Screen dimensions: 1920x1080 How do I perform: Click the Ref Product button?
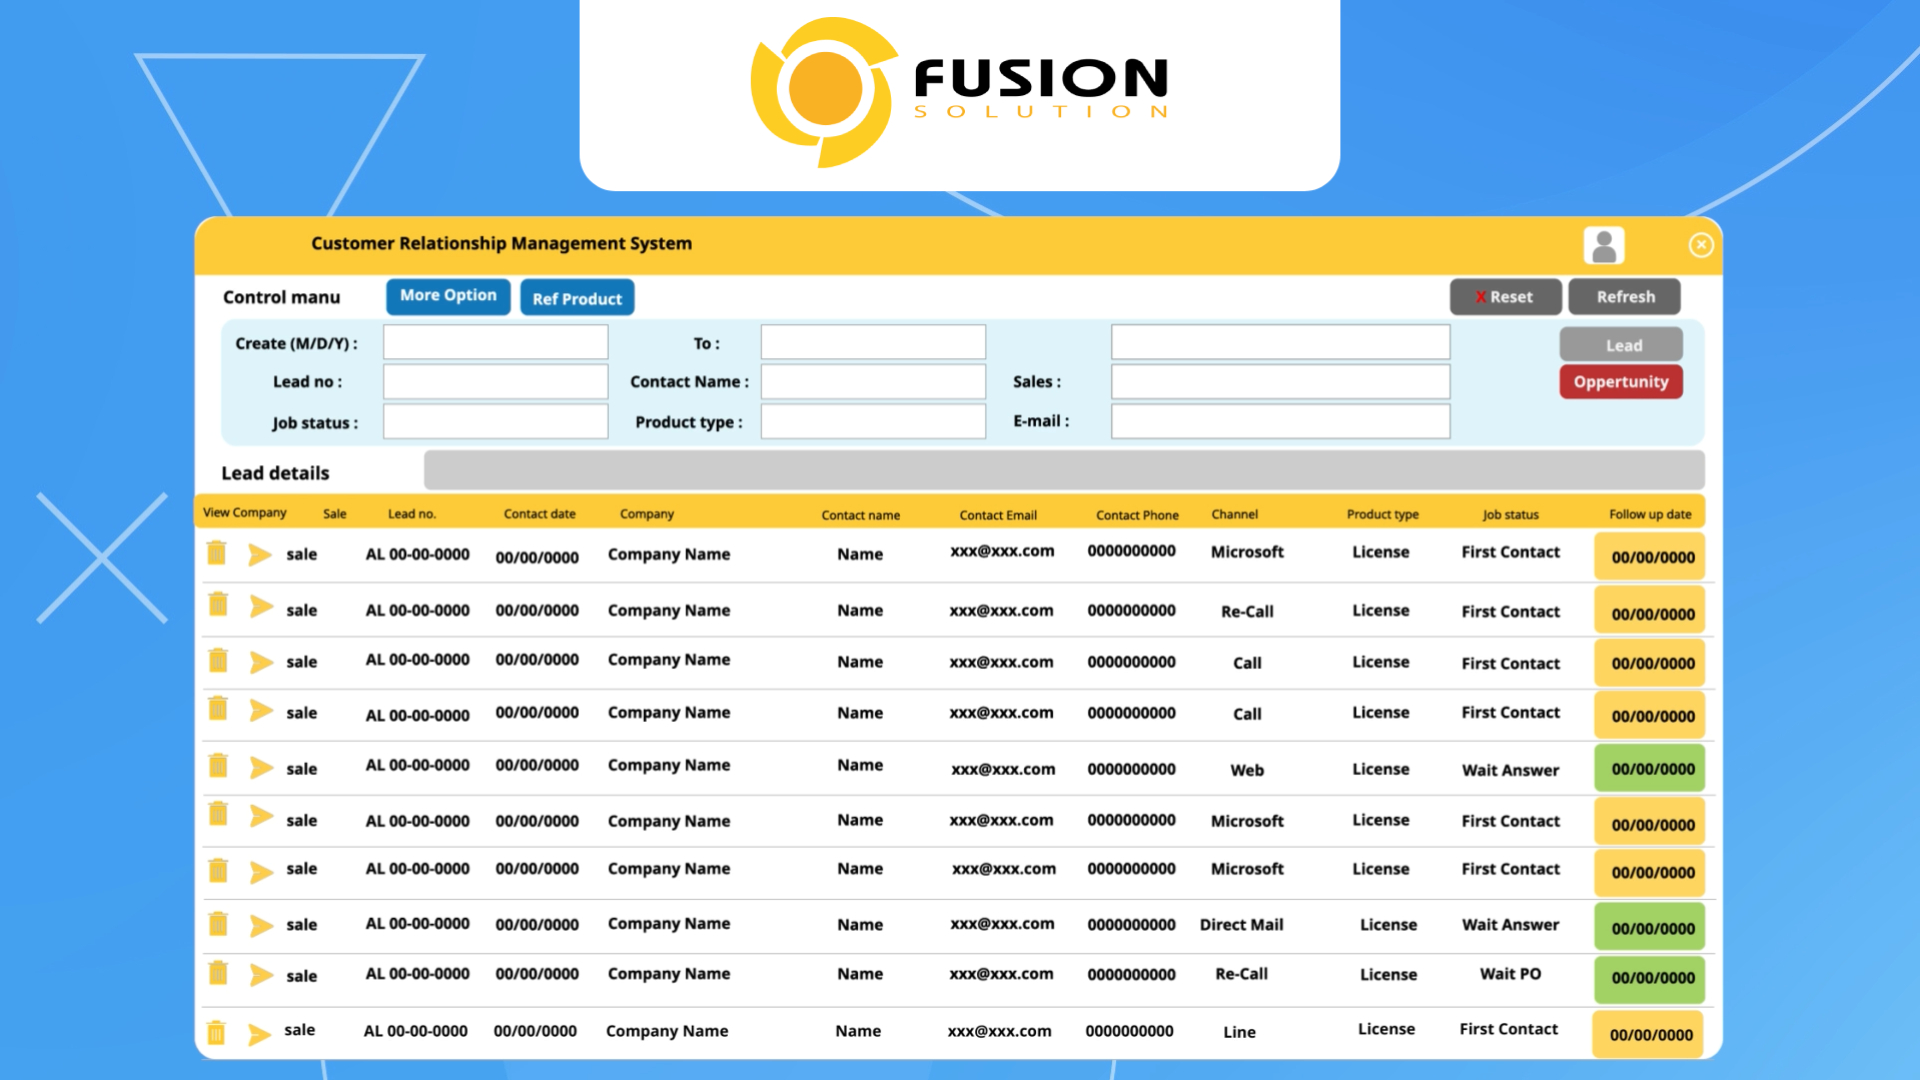point(577,298)
